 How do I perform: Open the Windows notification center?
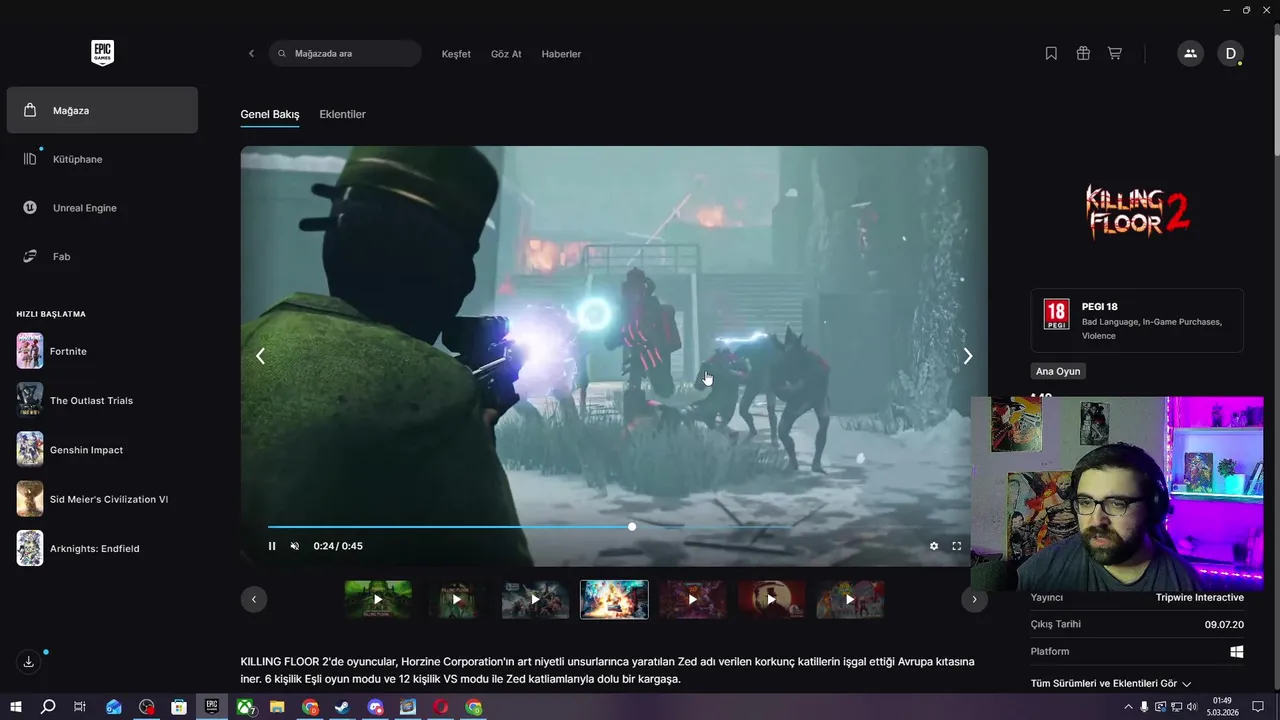pos(1258,707)
